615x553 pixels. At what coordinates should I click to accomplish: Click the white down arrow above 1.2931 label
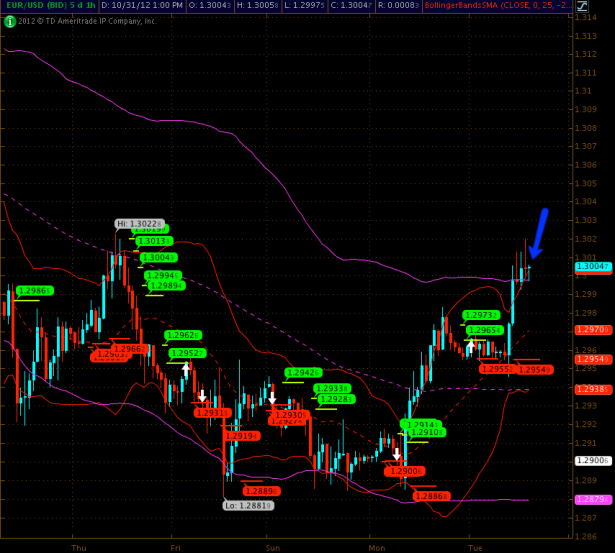click(202, 397)
